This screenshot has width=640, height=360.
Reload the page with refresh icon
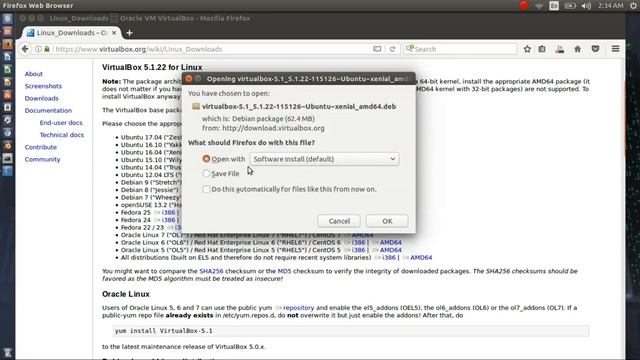pyautogui.click(x=392, y=49)
